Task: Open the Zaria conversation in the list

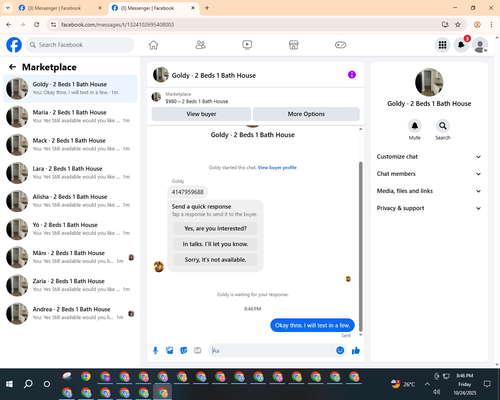Action: 70,285
